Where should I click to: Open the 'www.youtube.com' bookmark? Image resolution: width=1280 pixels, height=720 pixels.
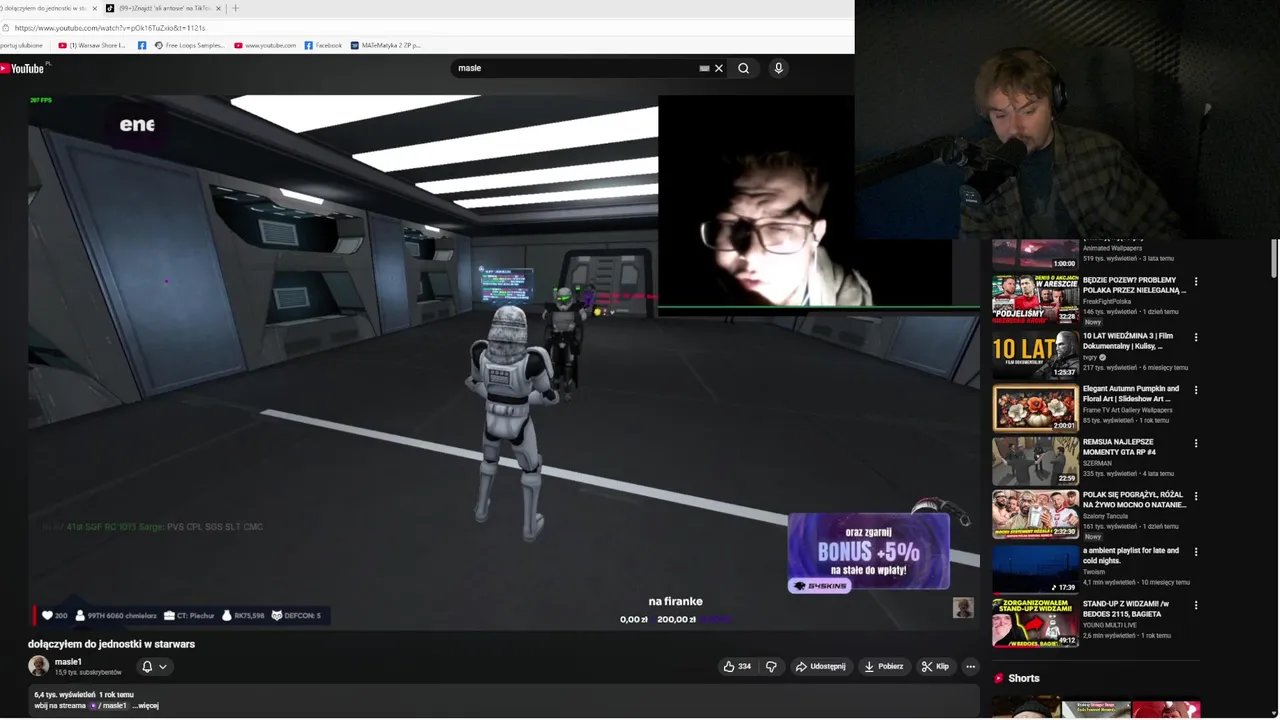[265, 45]
